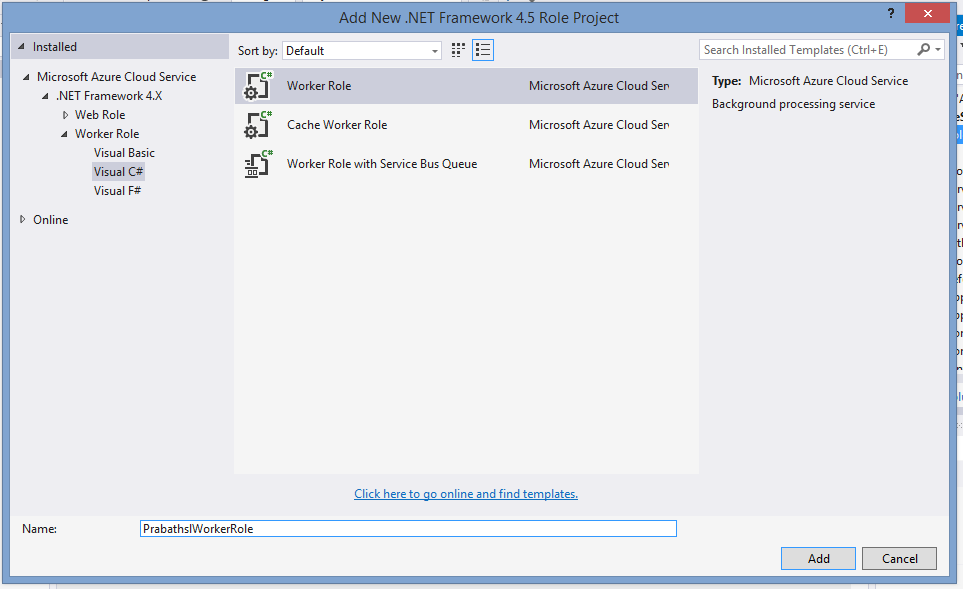This screenshot has width=963, height=589.
Task: Click Cache Worker Role row's category text
Action: tap(599, 125)
